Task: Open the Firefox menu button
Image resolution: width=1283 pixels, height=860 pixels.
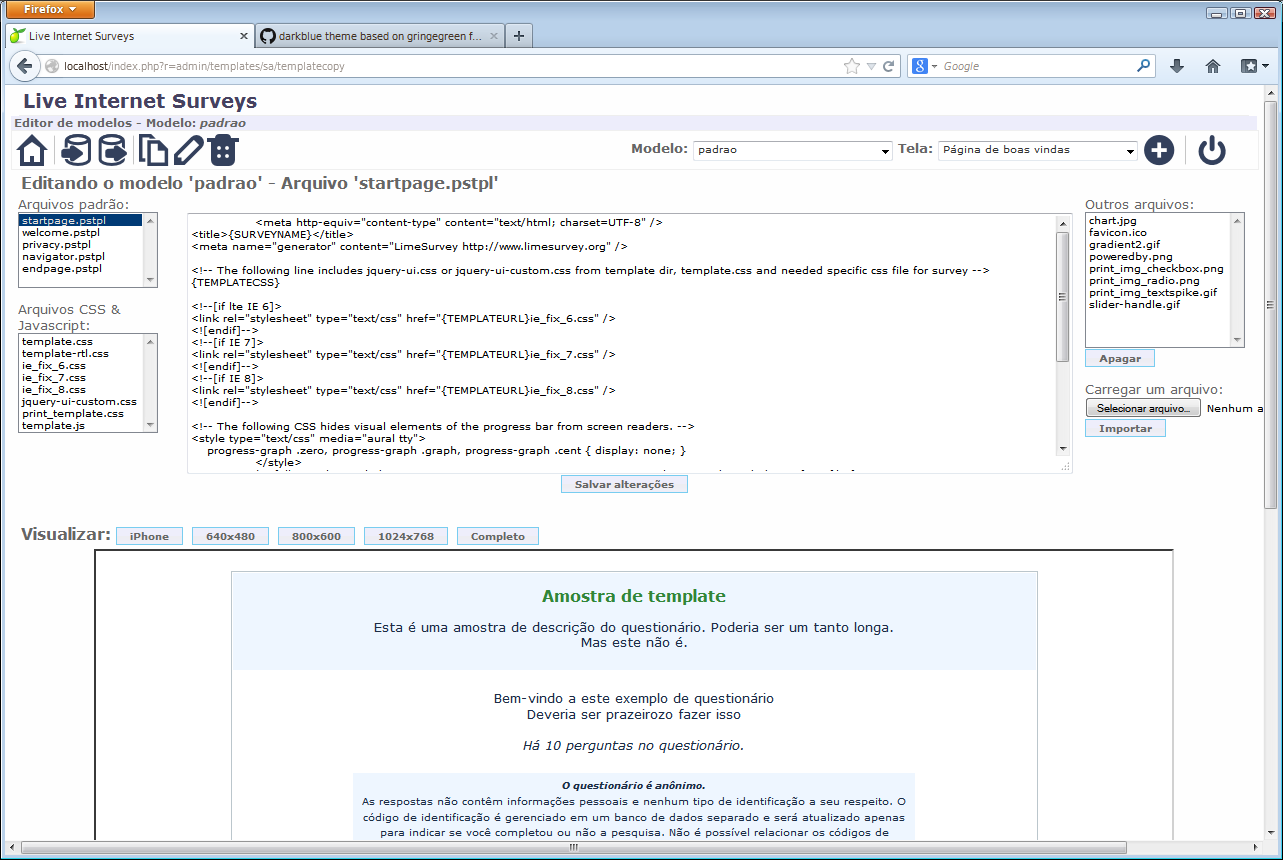Action: [51, 10]
